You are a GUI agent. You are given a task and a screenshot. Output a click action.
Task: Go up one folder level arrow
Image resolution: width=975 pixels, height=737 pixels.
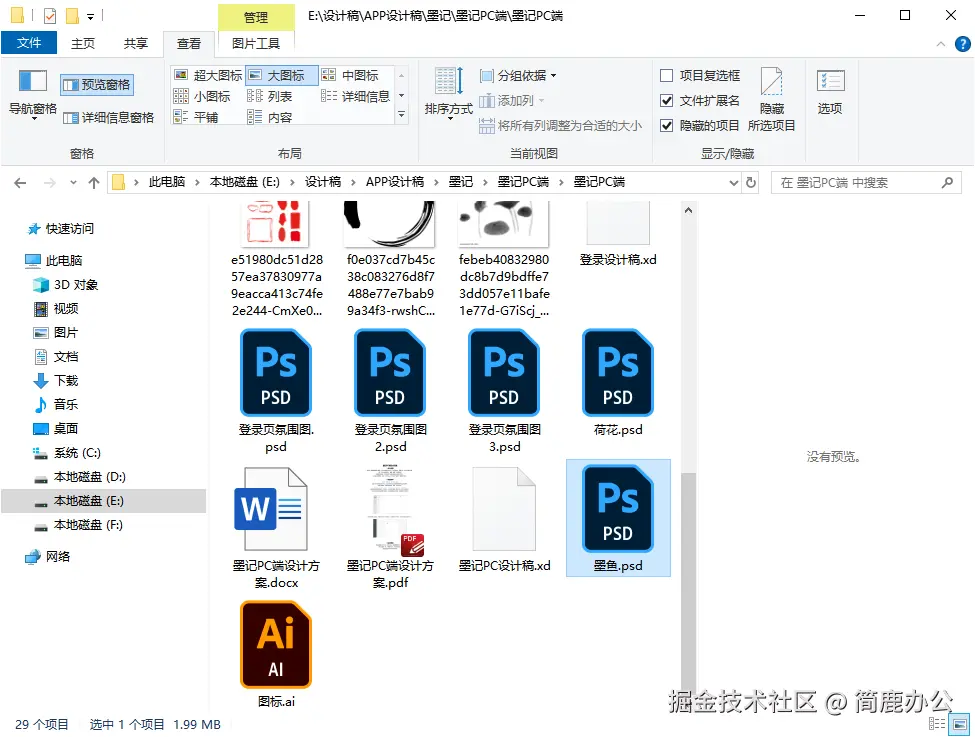(94, 183)
